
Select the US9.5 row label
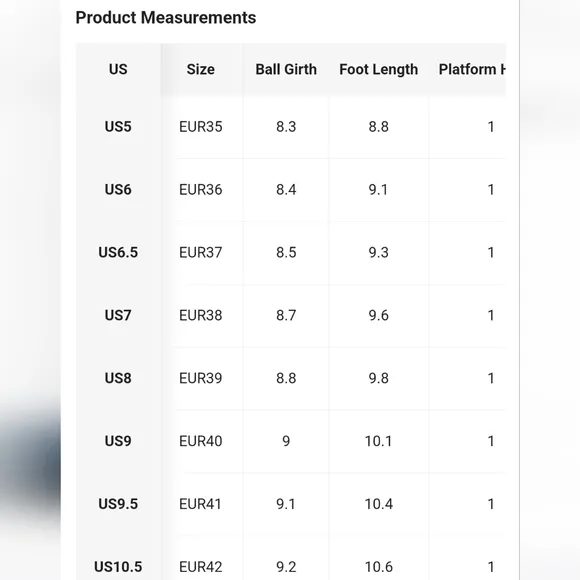tap(118, 504)
